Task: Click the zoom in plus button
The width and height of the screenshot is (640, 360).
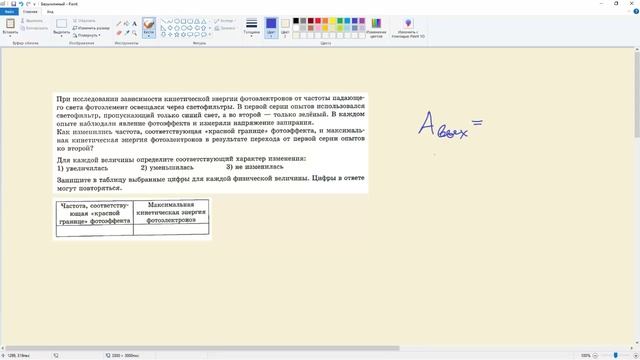Action: tap(636, 356)
